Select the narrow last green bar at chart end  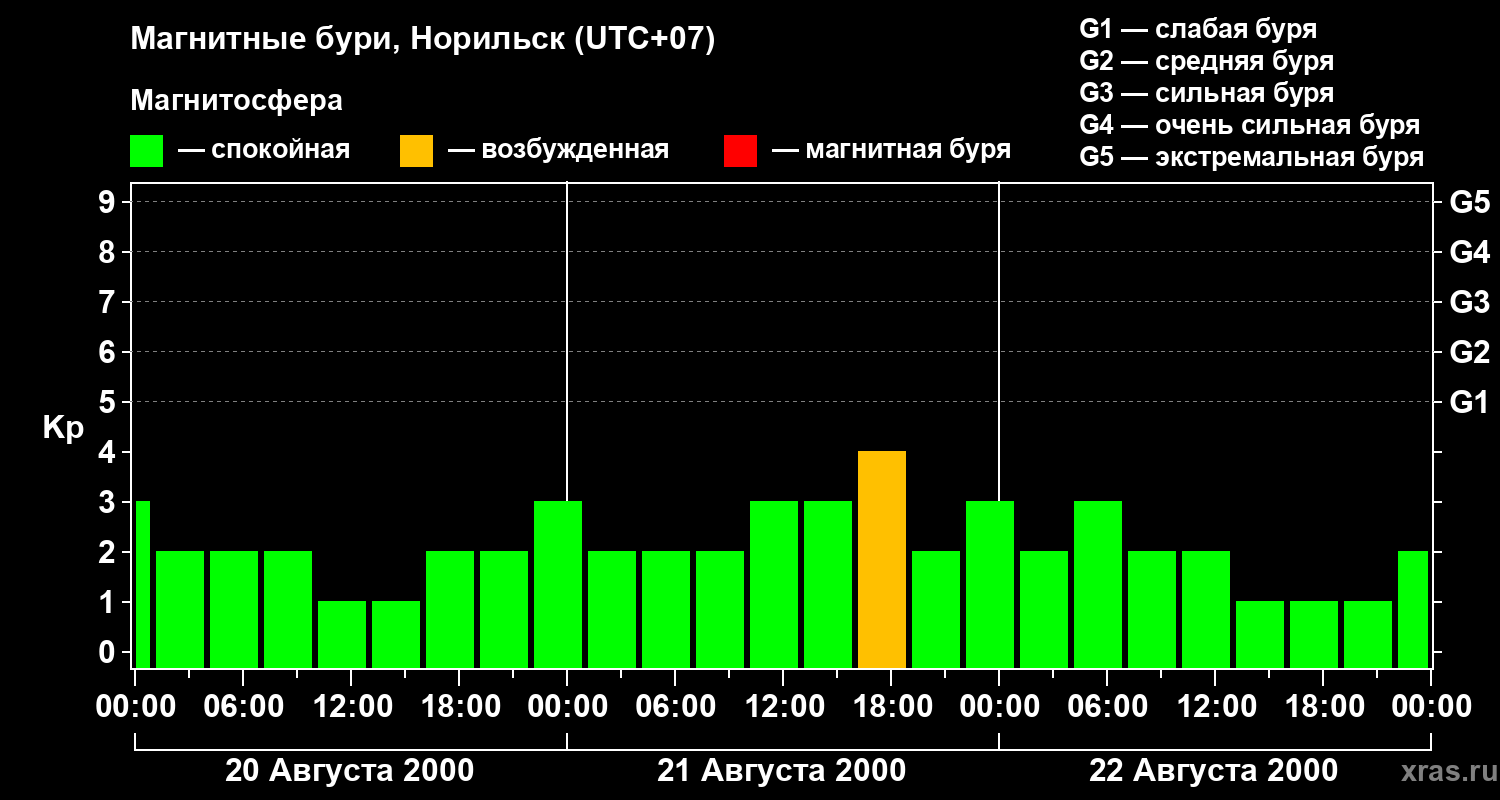pyautogui.click(x=1413, y=609)
